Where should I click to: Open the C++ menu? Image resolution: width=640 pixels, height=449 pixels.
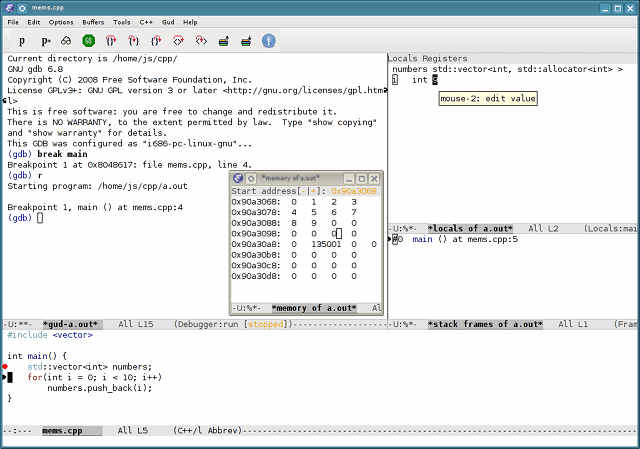146,22
